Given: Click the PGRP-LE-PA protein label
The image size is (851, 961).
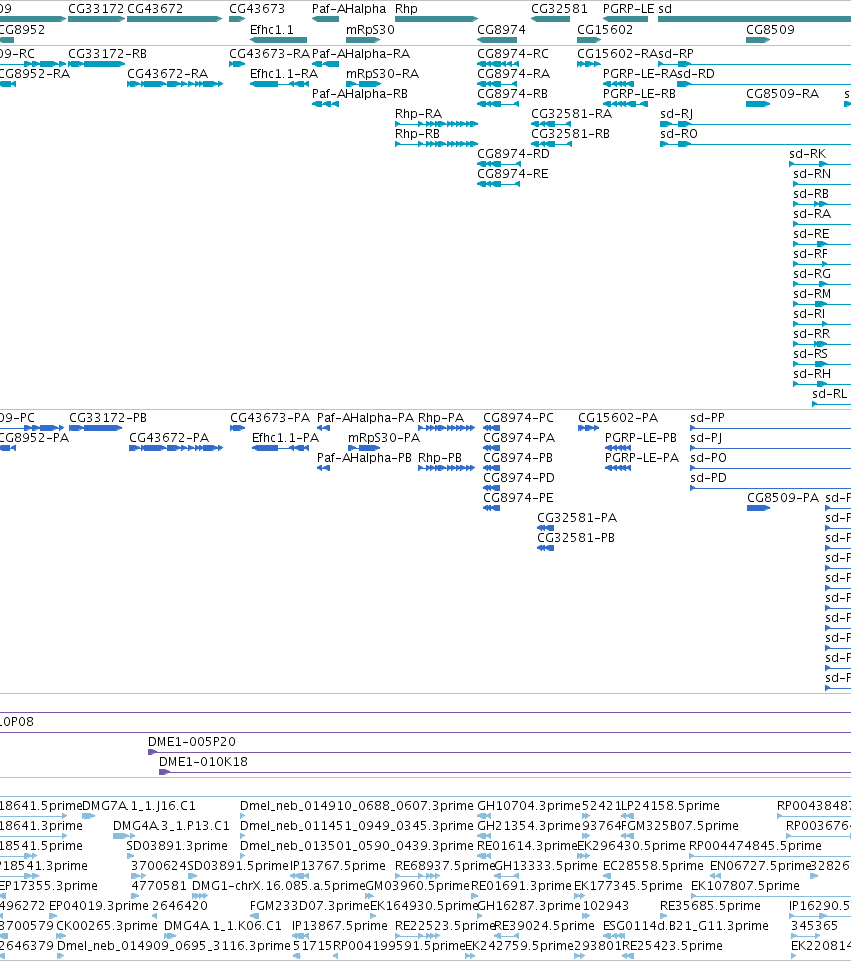Looking at the screenshot, I should [642, 458].
